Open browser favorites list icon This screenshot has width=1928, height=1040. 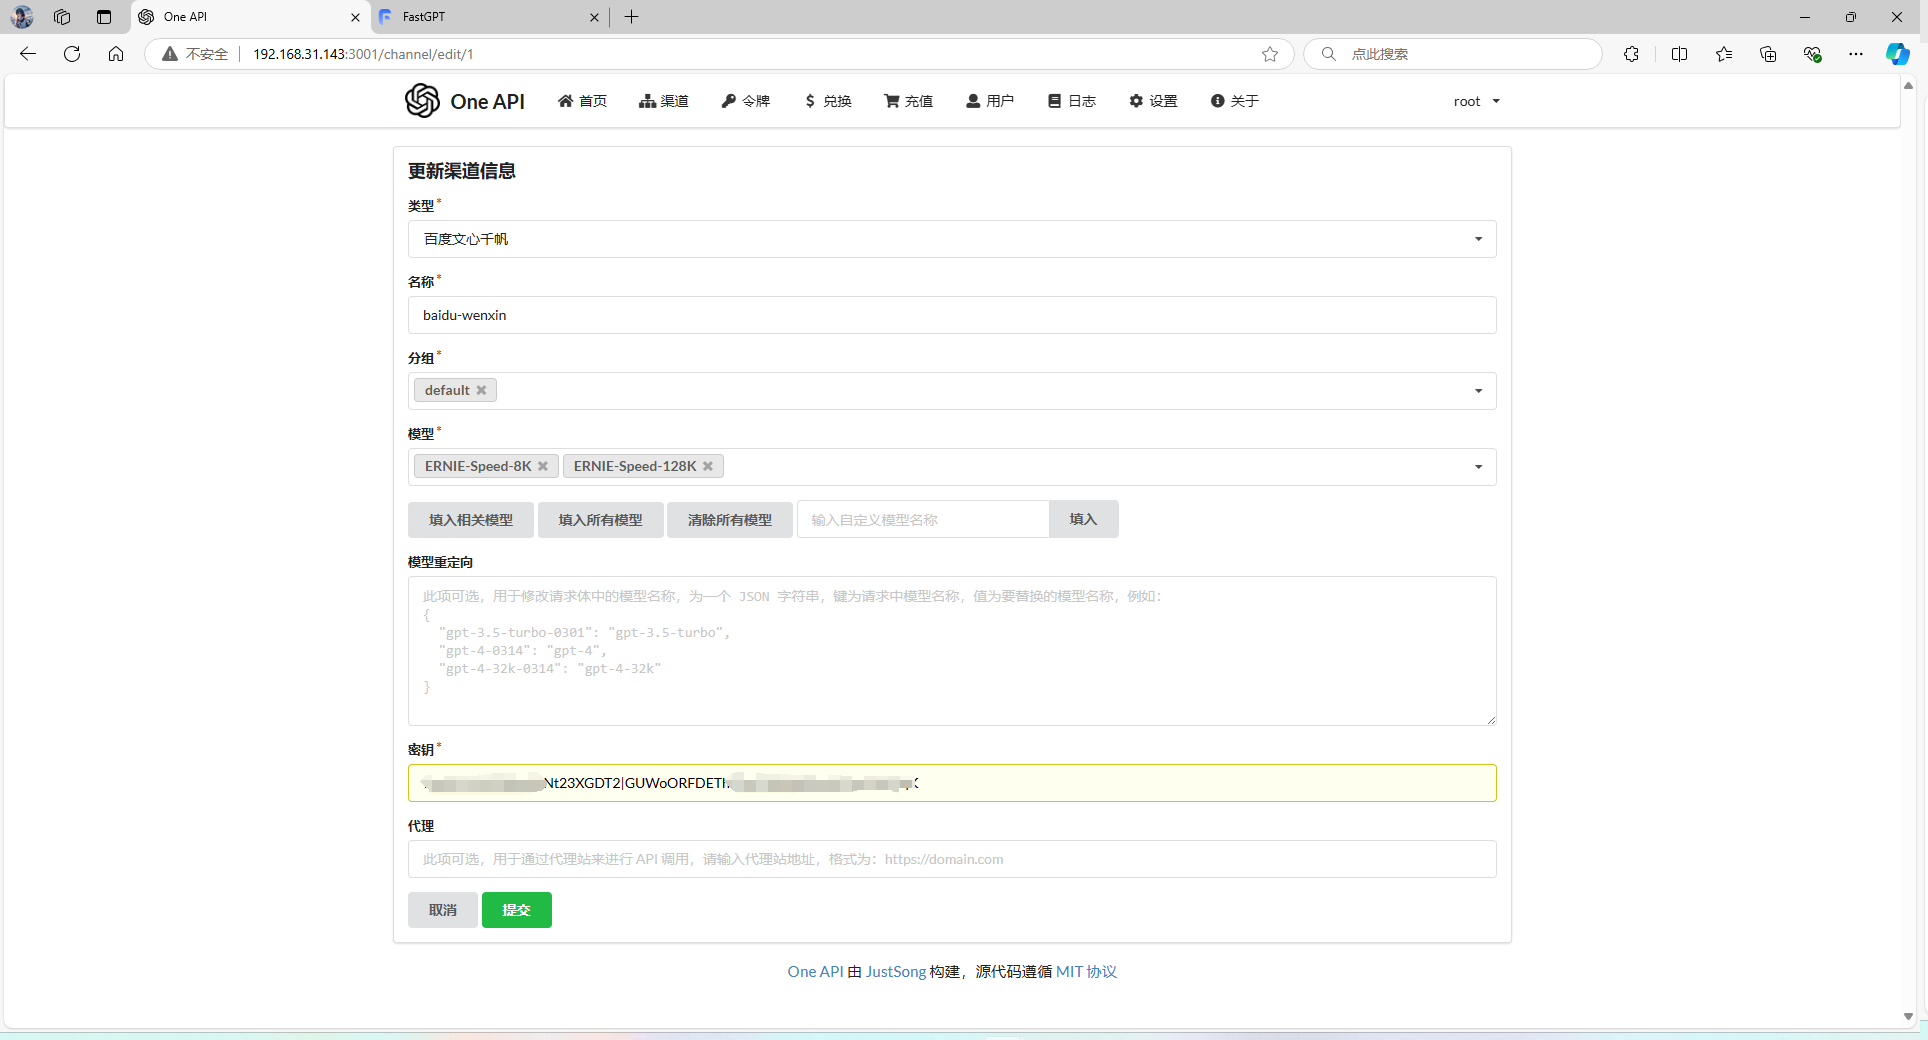pyautogui.click(x=1724, y=54)
